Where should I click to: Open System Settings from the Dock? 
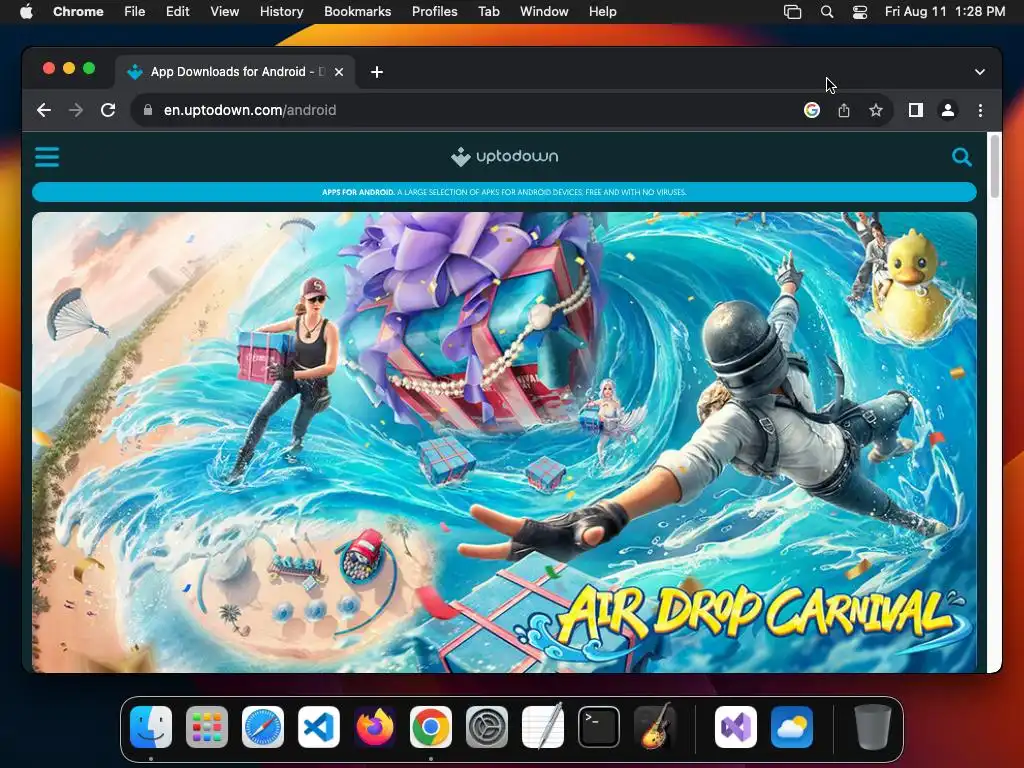487,727
